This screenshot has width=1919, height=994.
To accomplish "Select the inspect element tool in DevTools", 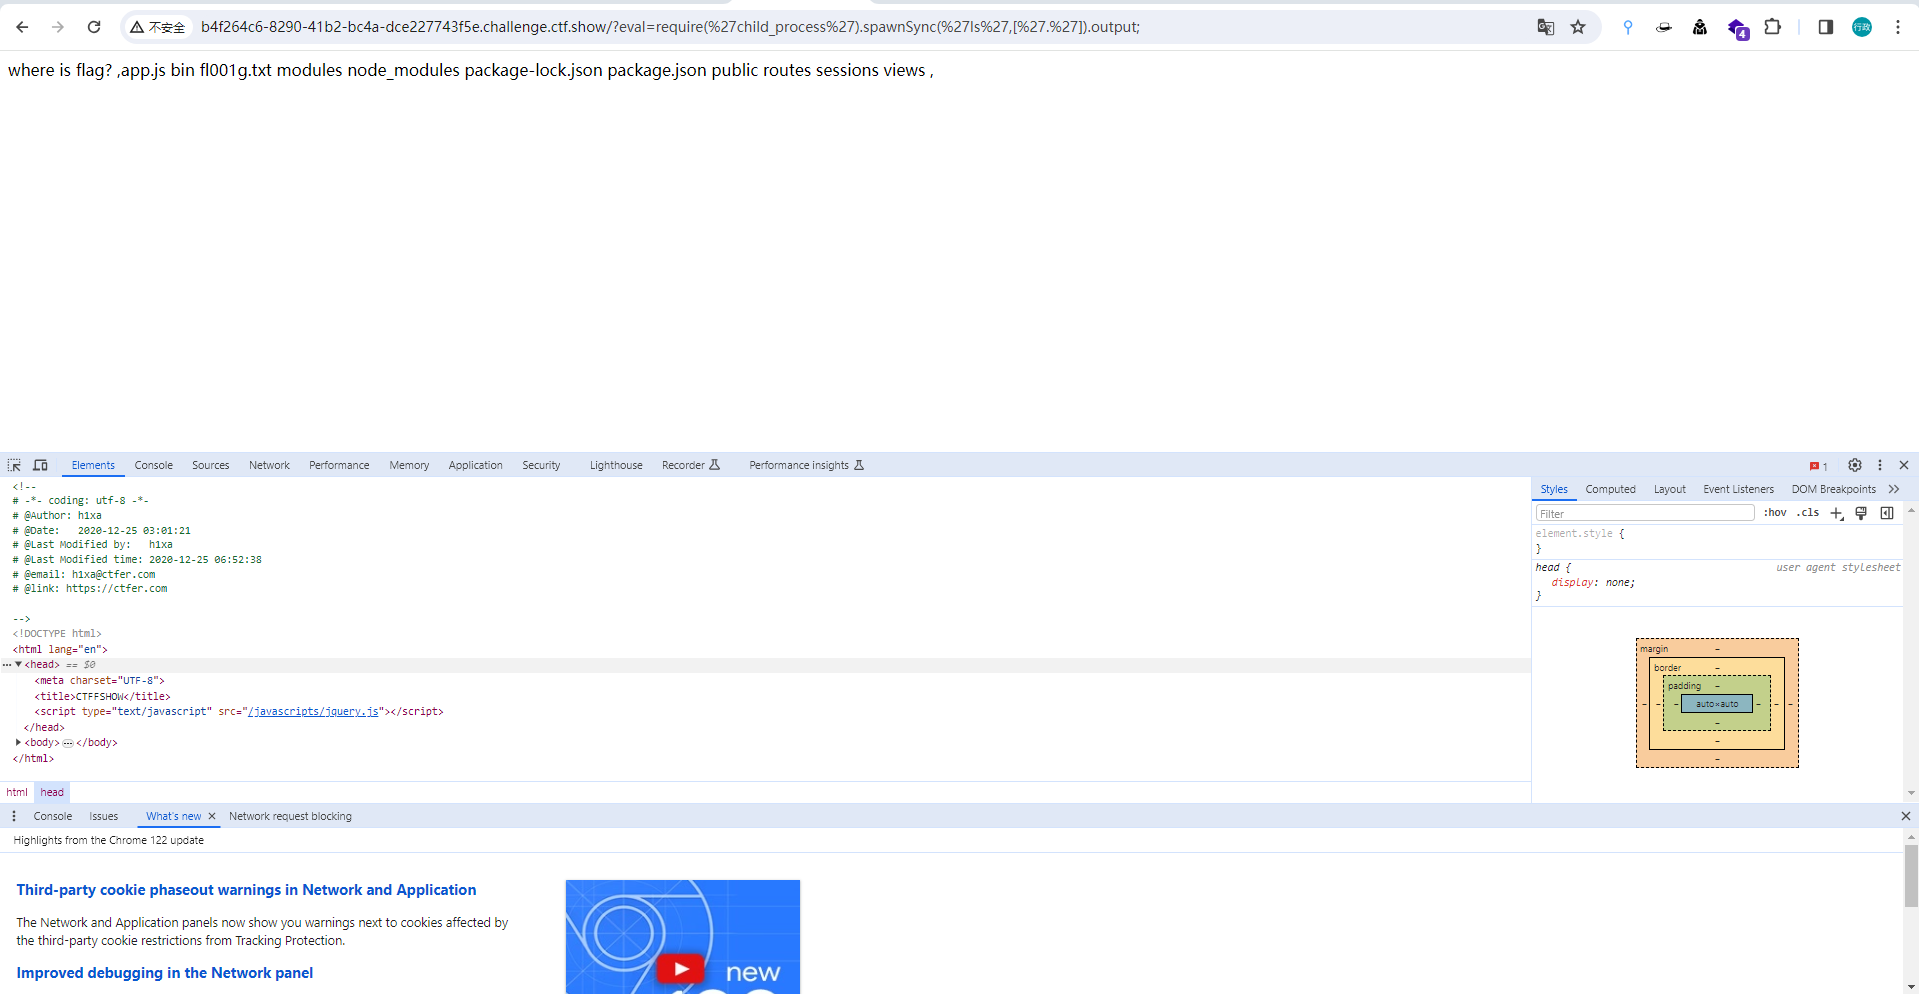I will click(x=13, y=465).
